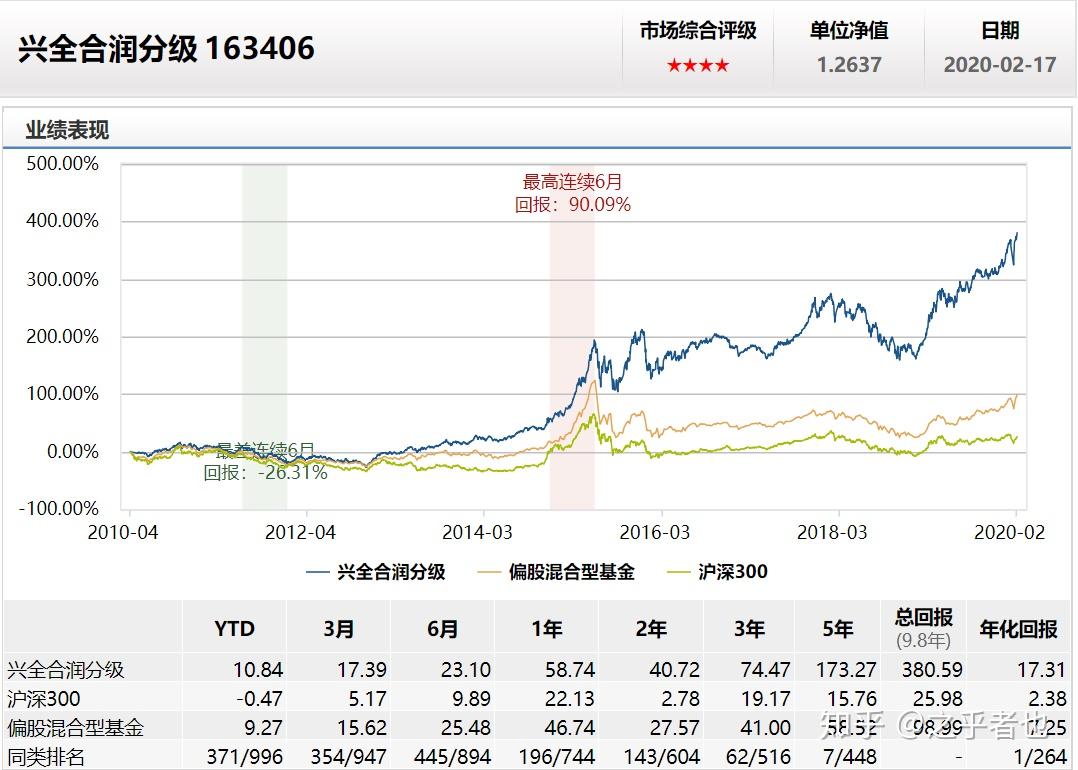This screenshot has width=1078, height=770.
Task: Open the 业绩表现 tab header
Action: (x=67, y=130)
